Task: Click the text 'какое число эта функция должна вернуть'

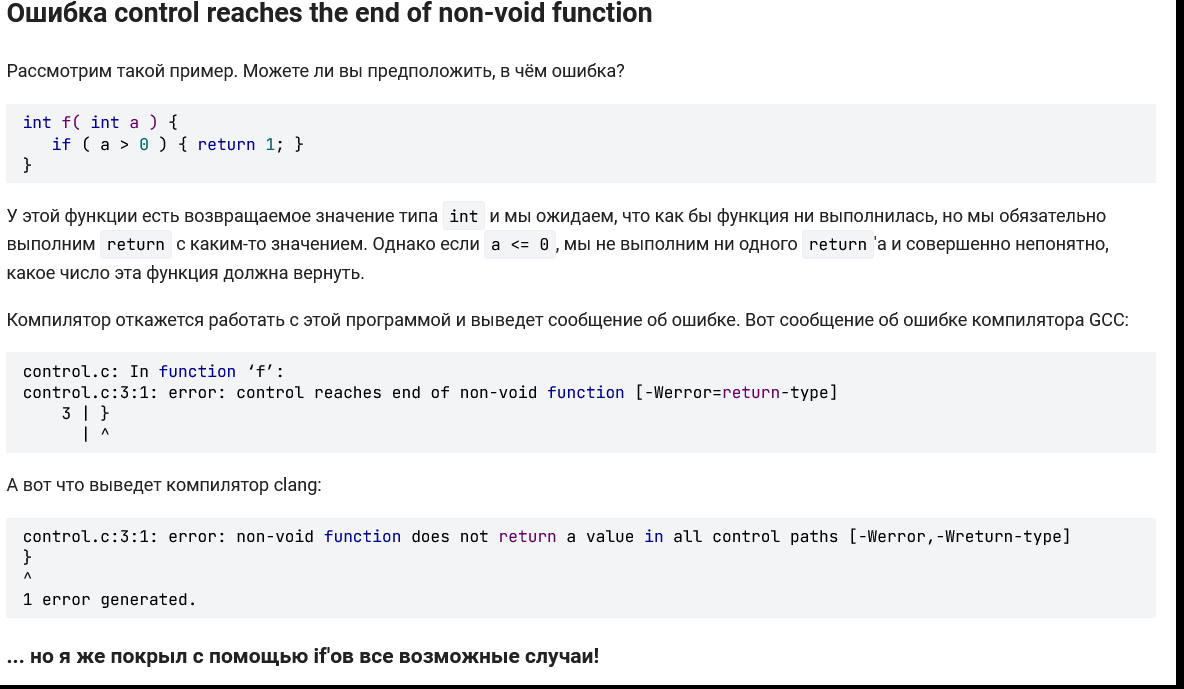Action: [185, 273]
